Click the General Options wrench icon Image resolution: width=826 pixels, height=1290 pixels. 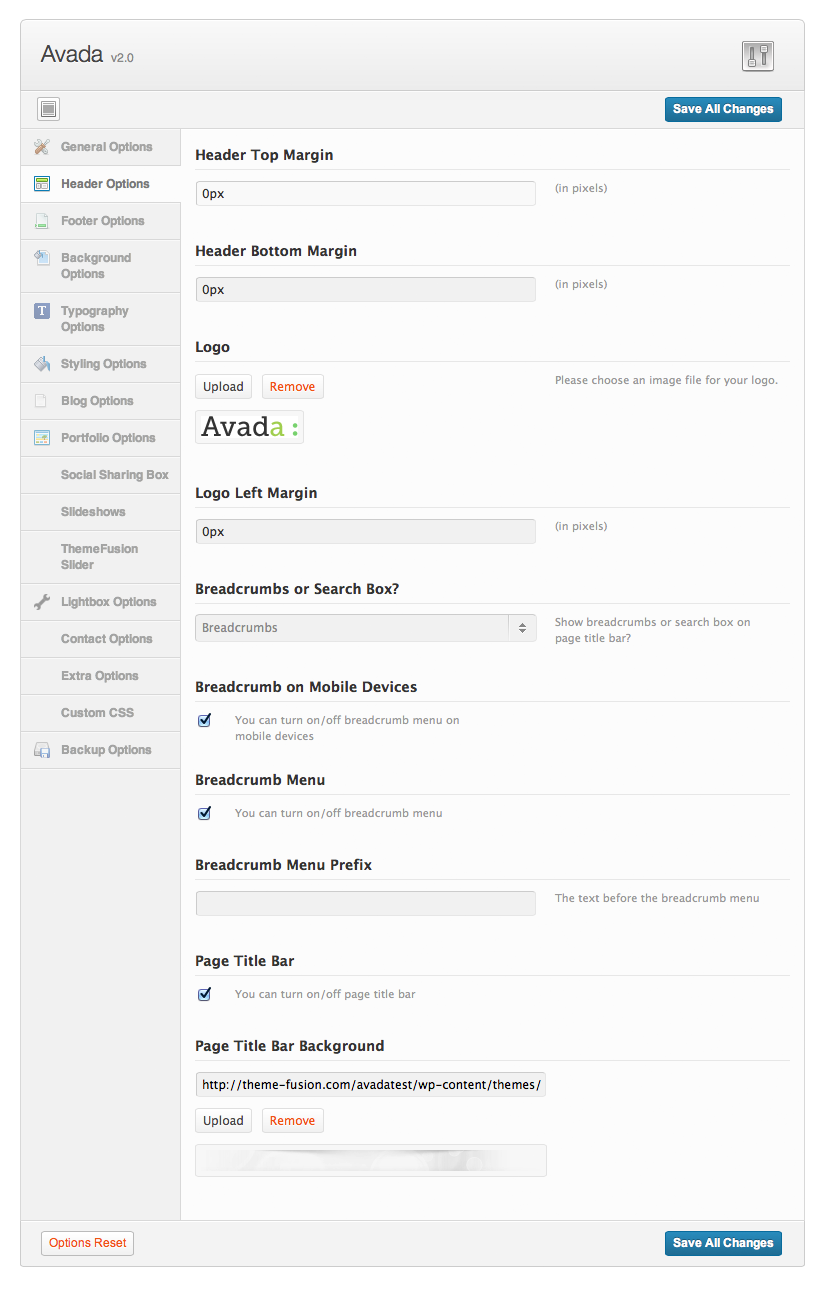(x=41, y=147)
